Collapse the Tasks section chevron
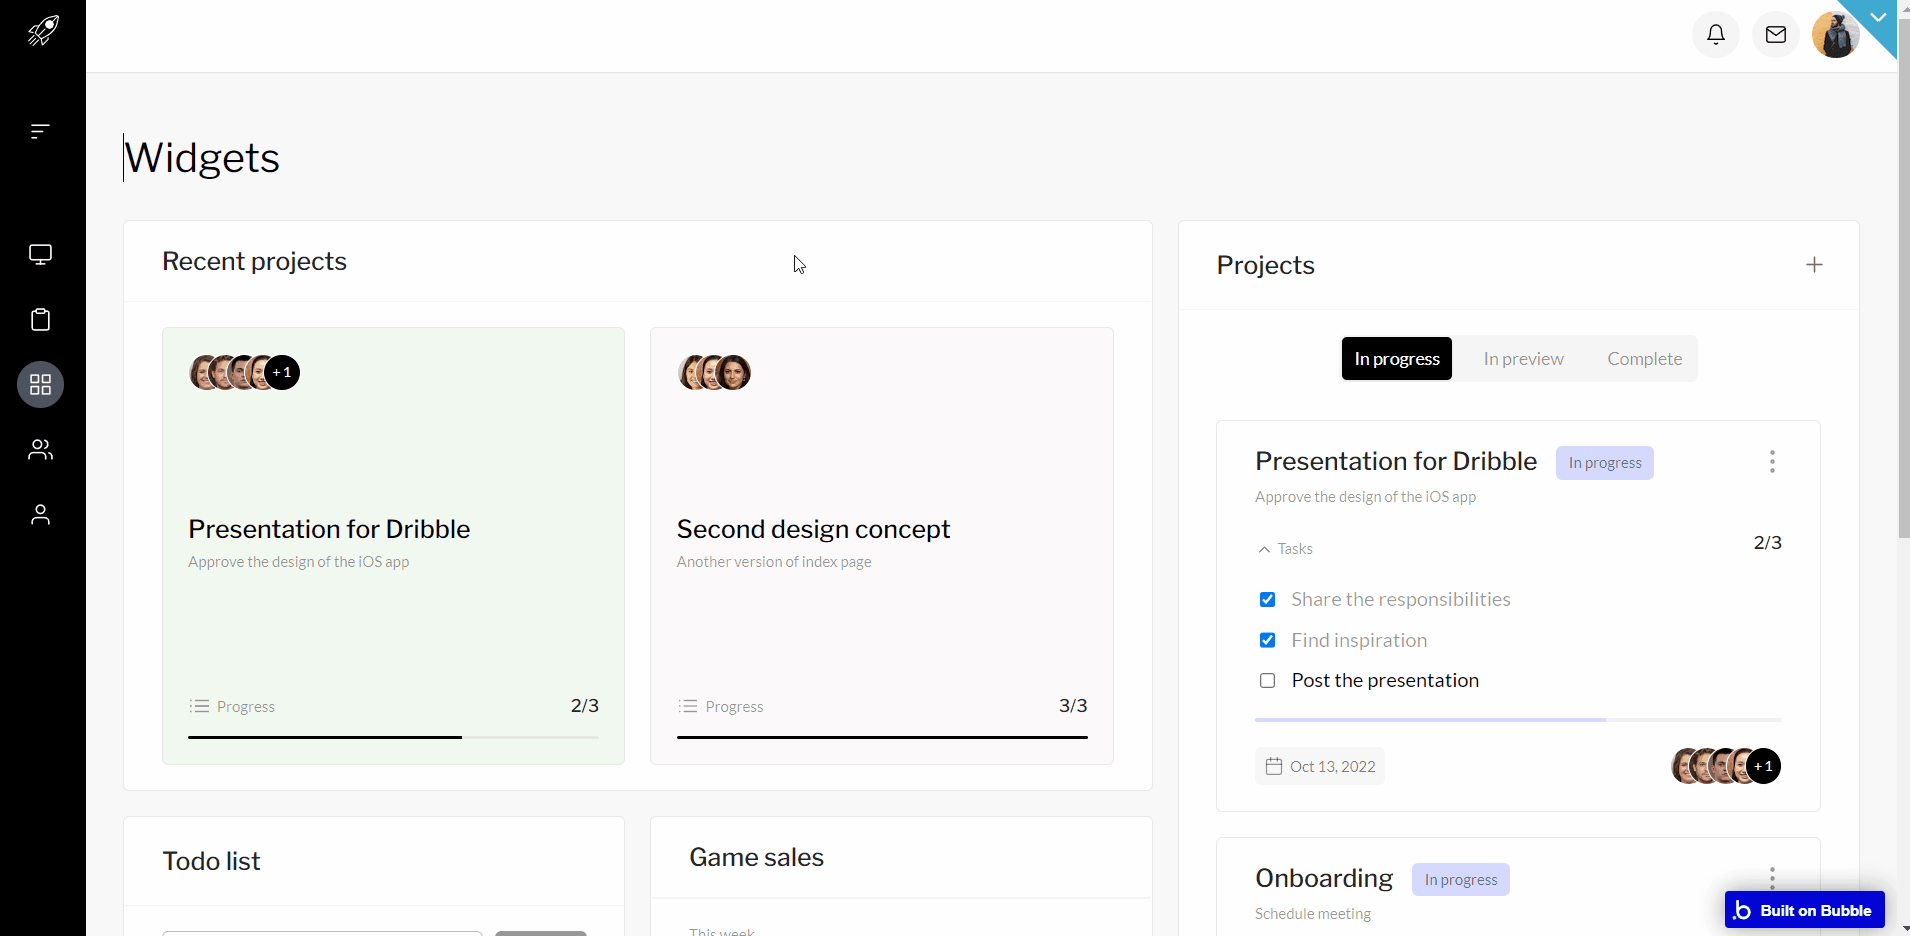1910x936 pixels. click(x=1264, y=549)
